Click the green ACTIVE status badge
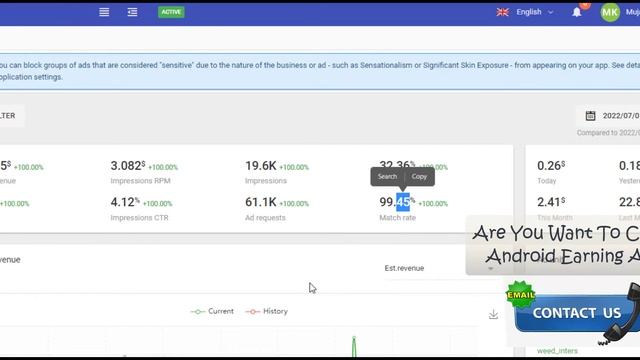 [x=171, y=12]
